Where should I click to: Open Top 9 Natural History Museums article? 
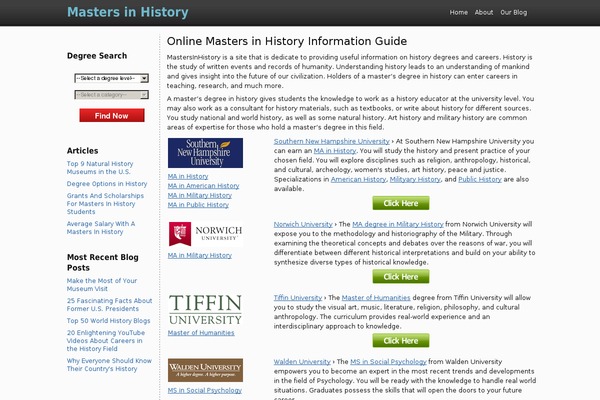100,168
